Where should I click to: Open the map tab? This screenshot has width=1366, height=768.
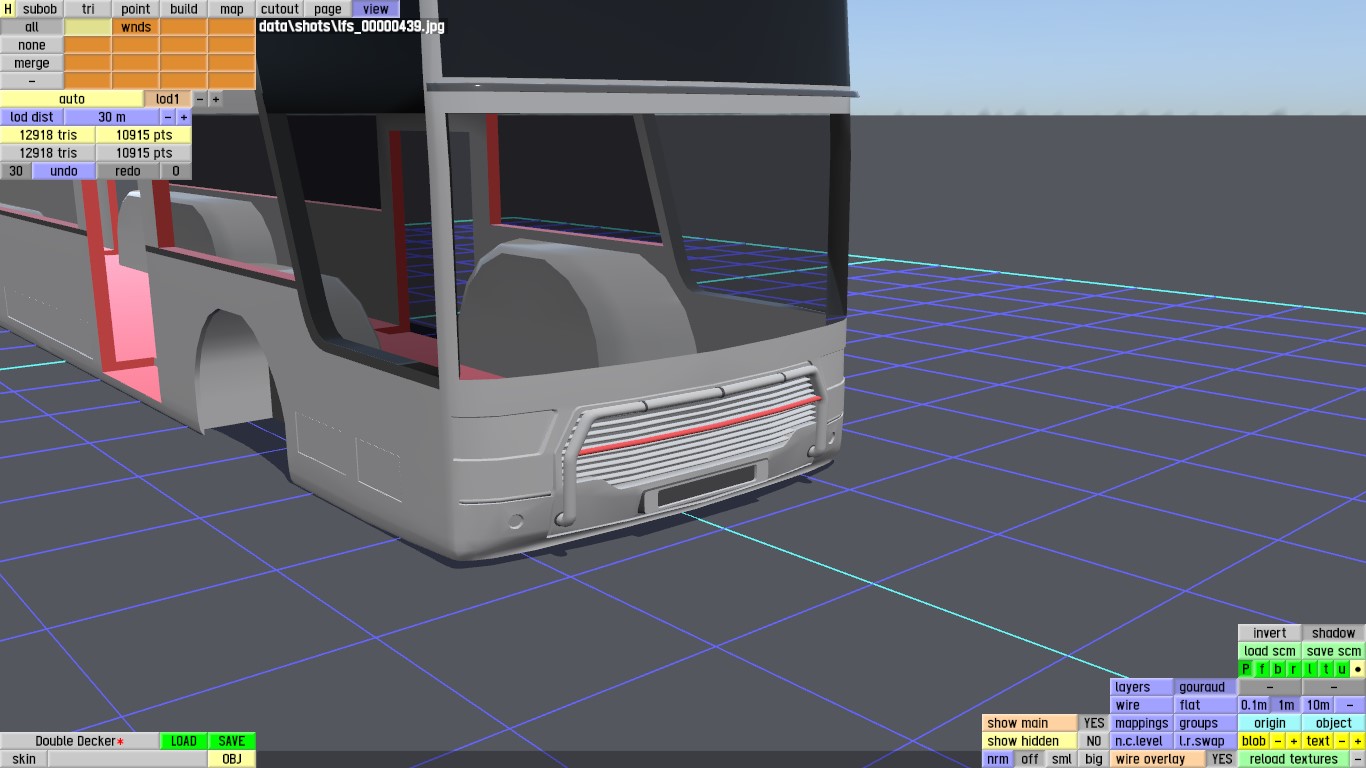(232, 9)
